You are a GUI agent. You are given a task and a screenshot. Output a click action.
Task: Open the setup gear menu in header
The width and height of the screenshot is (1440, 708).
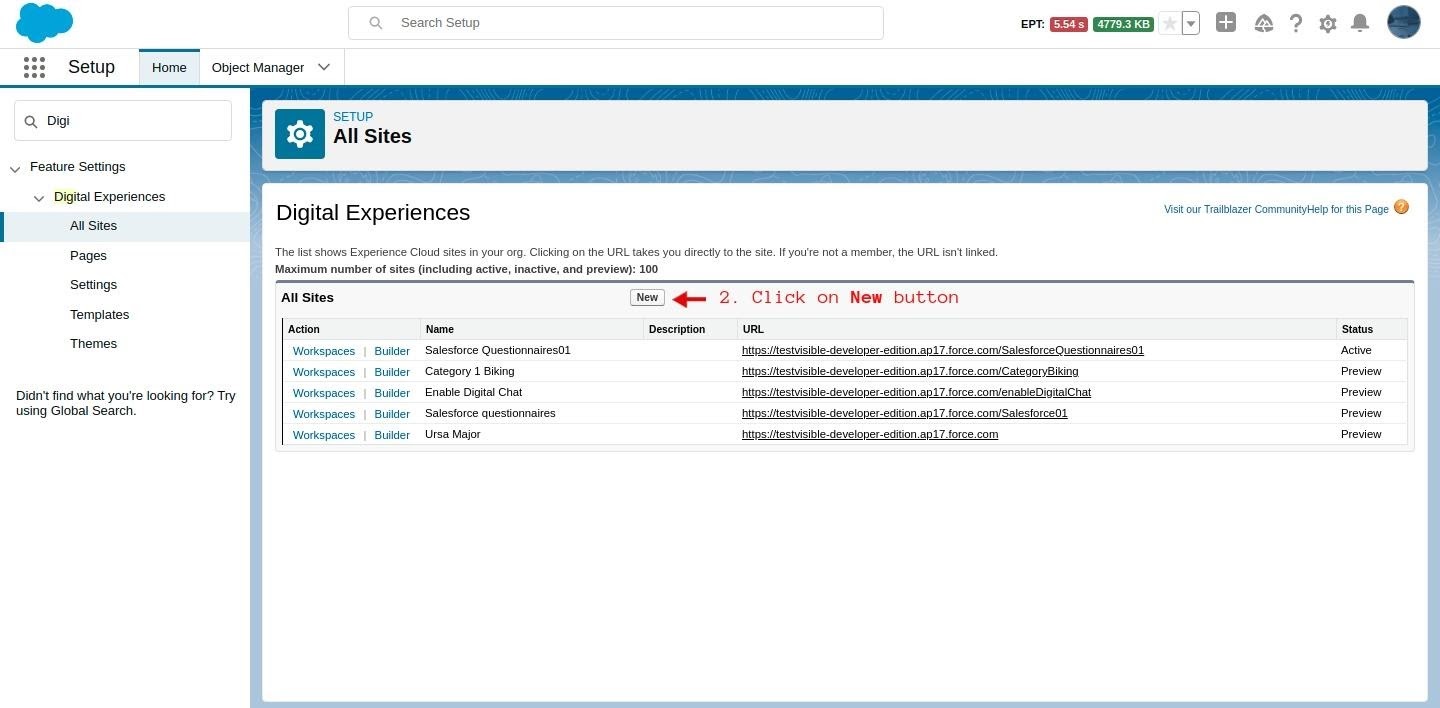tap(1328, 23)
